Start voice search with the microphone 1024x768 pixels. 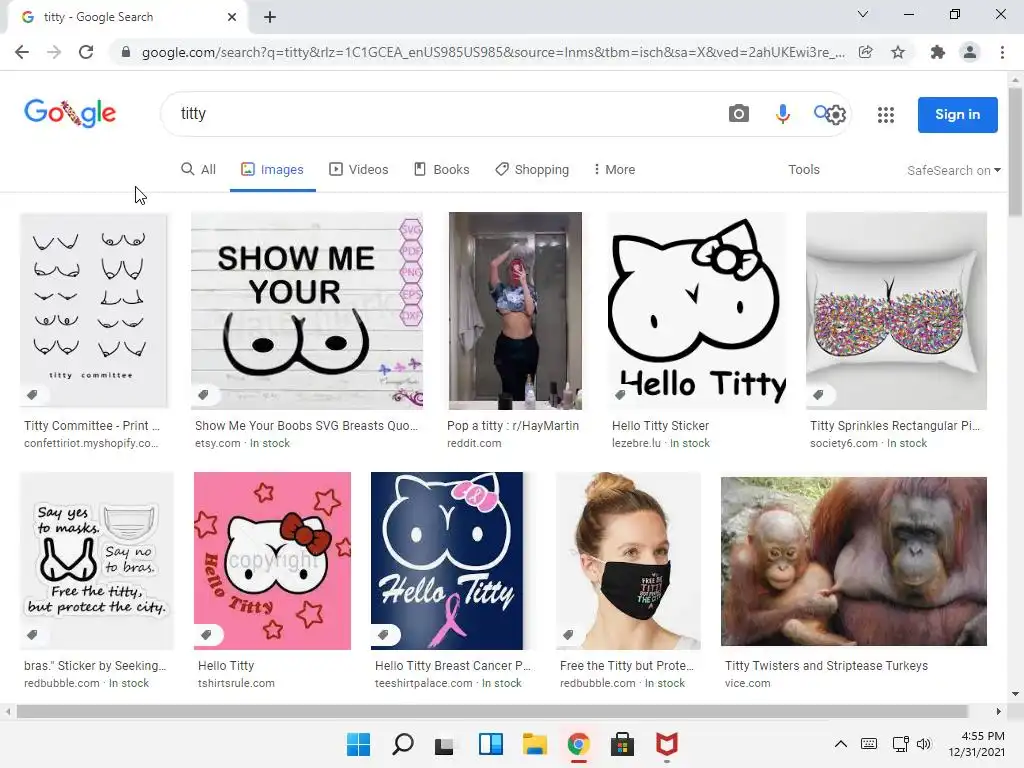click(x=782, y=114)
